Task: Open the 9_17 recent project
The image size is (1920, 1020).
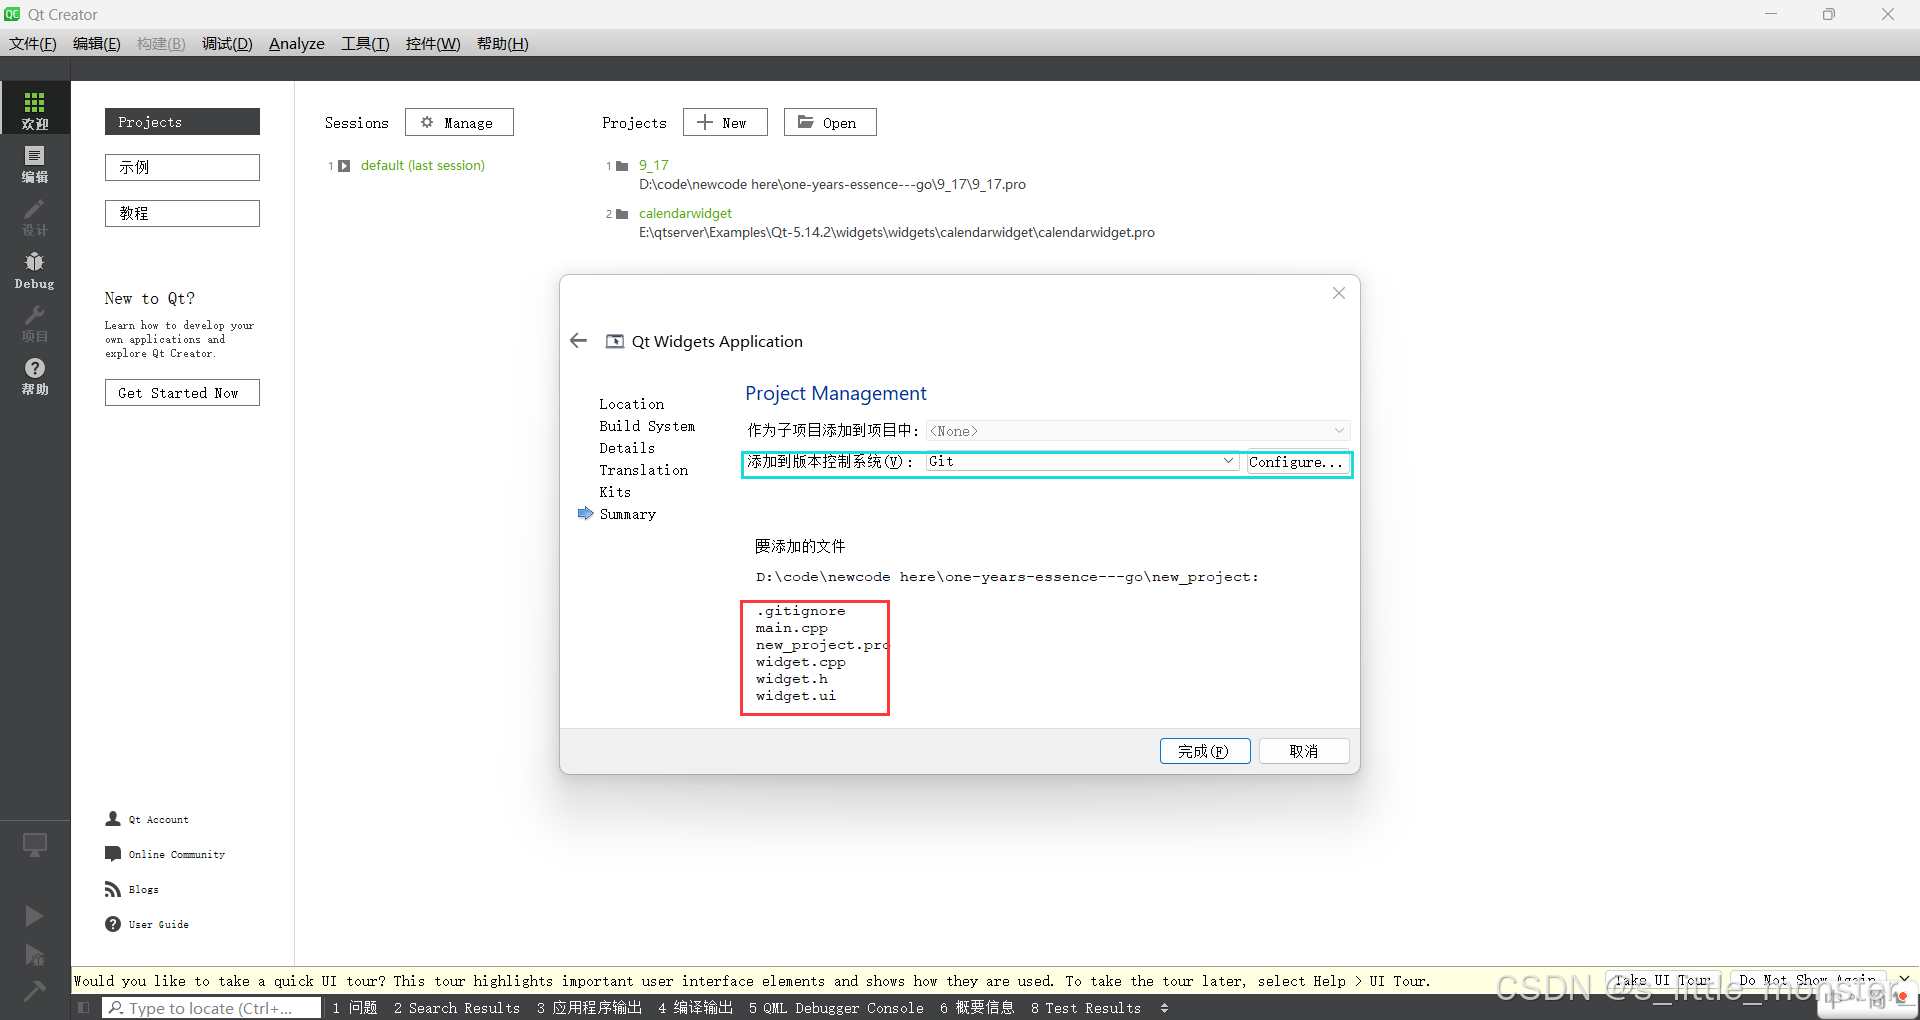Action: (x=654, y=166)
